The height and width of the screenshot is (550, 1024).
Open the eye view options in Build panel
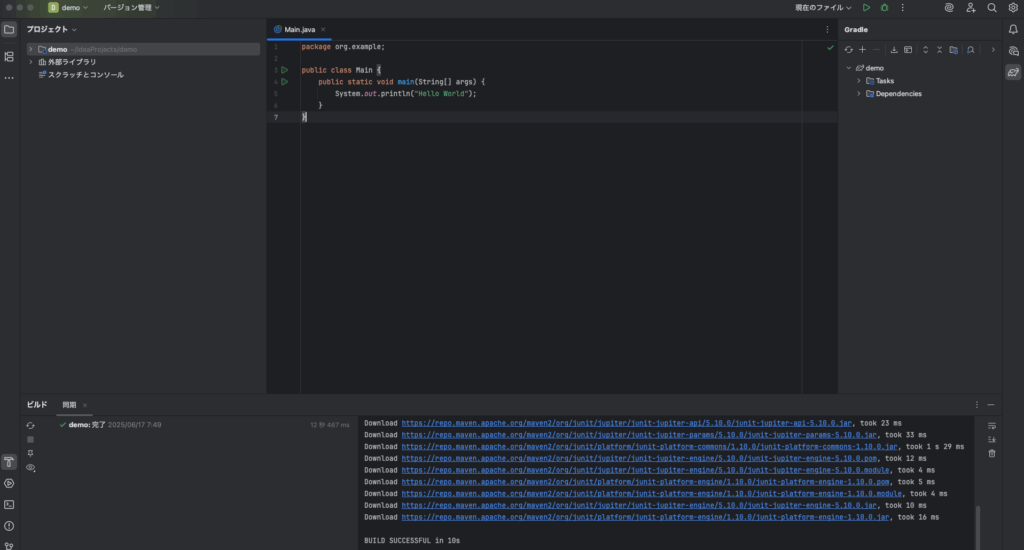click(30, 468)
